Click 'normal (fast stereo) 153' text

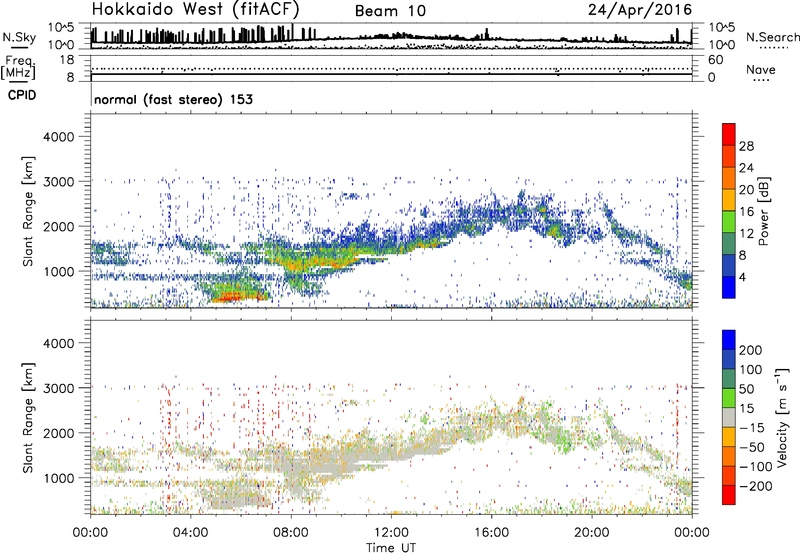pos(173,99)
